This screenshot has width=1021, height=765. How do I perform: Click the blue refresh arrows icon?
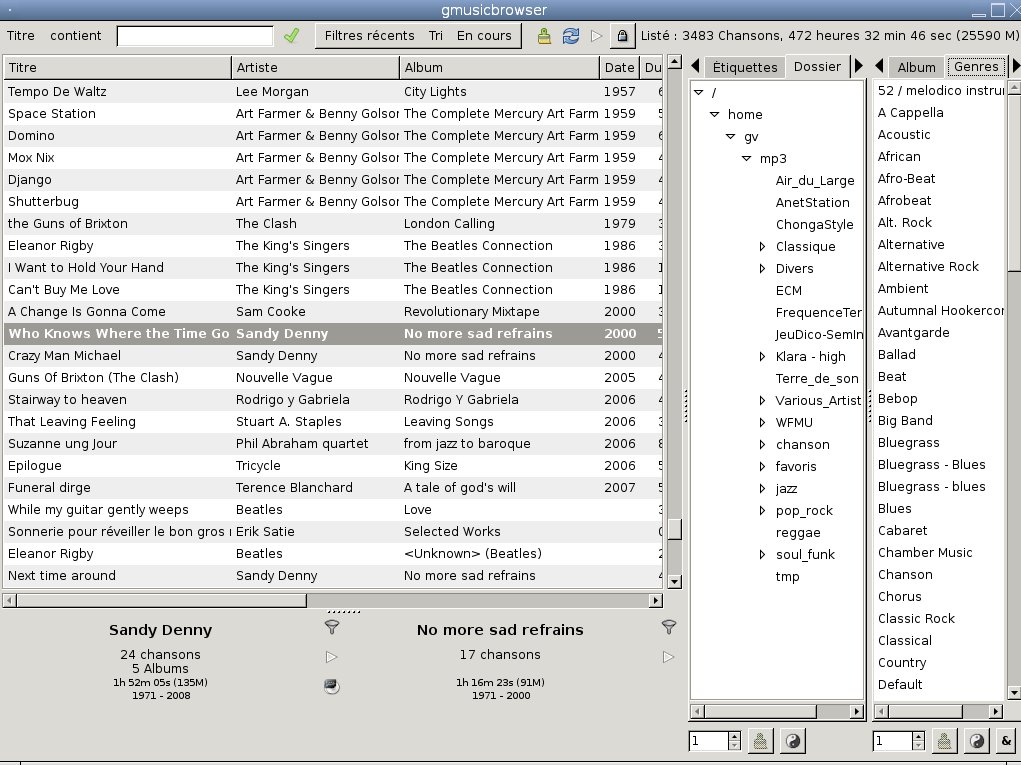click(x=571, y=36)
